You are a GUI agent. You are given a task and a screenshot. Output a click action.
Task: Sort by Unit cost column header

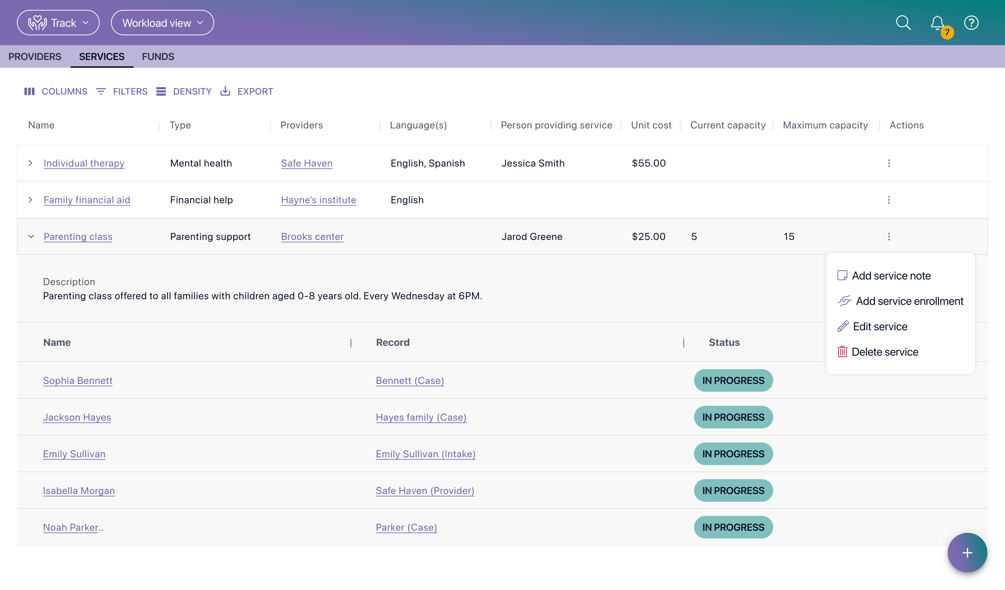click(651, 125)
